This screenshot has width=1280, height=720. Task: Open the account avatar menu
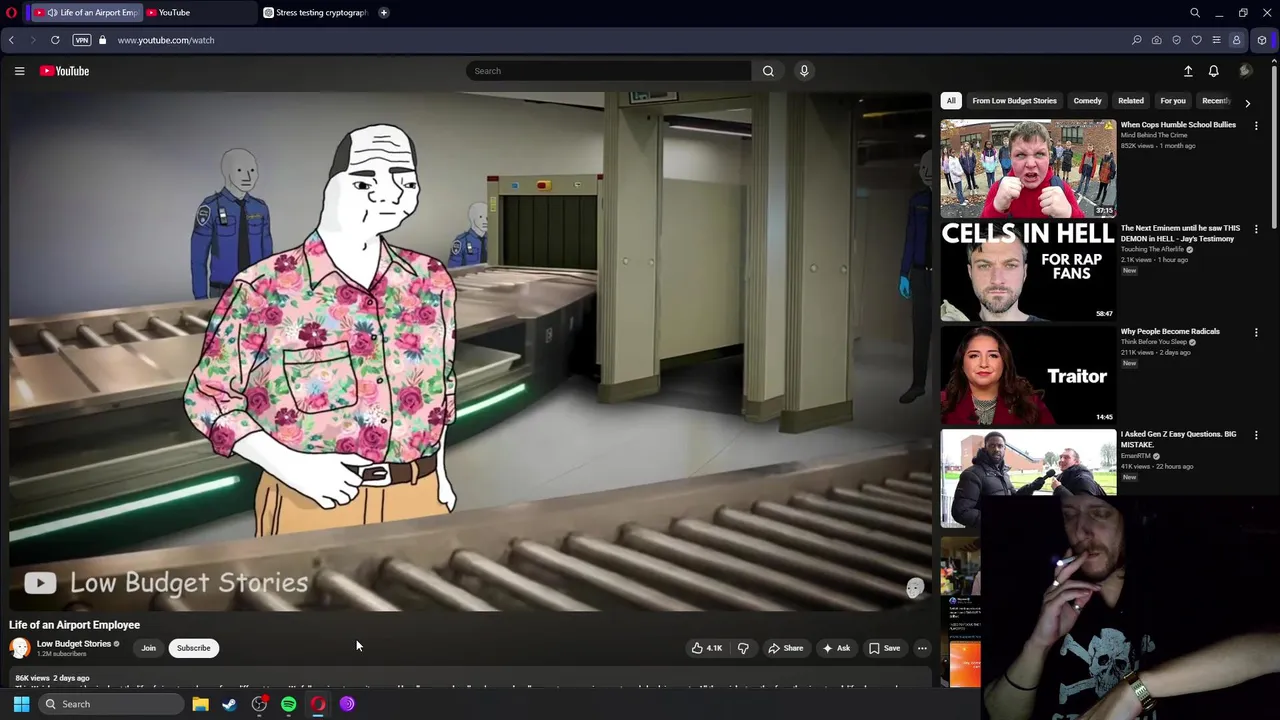pos(1245,71)
